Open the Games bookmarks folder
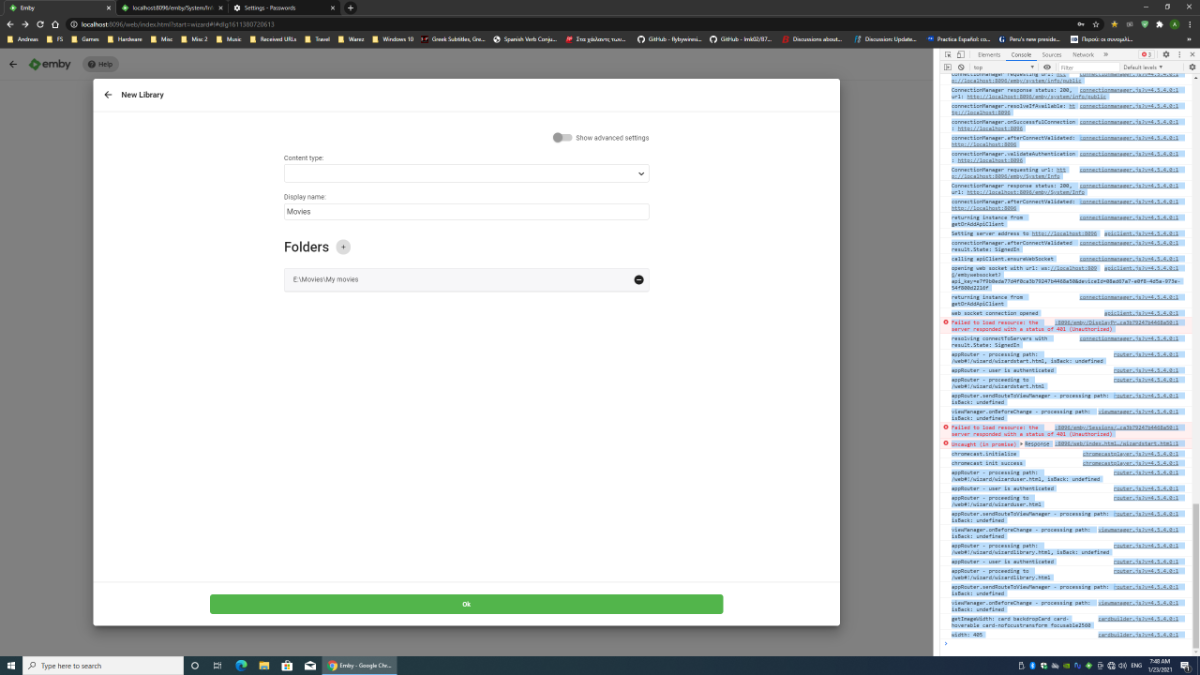The height and width of the screenshot is (675, 1200). [x=85, y=39]
